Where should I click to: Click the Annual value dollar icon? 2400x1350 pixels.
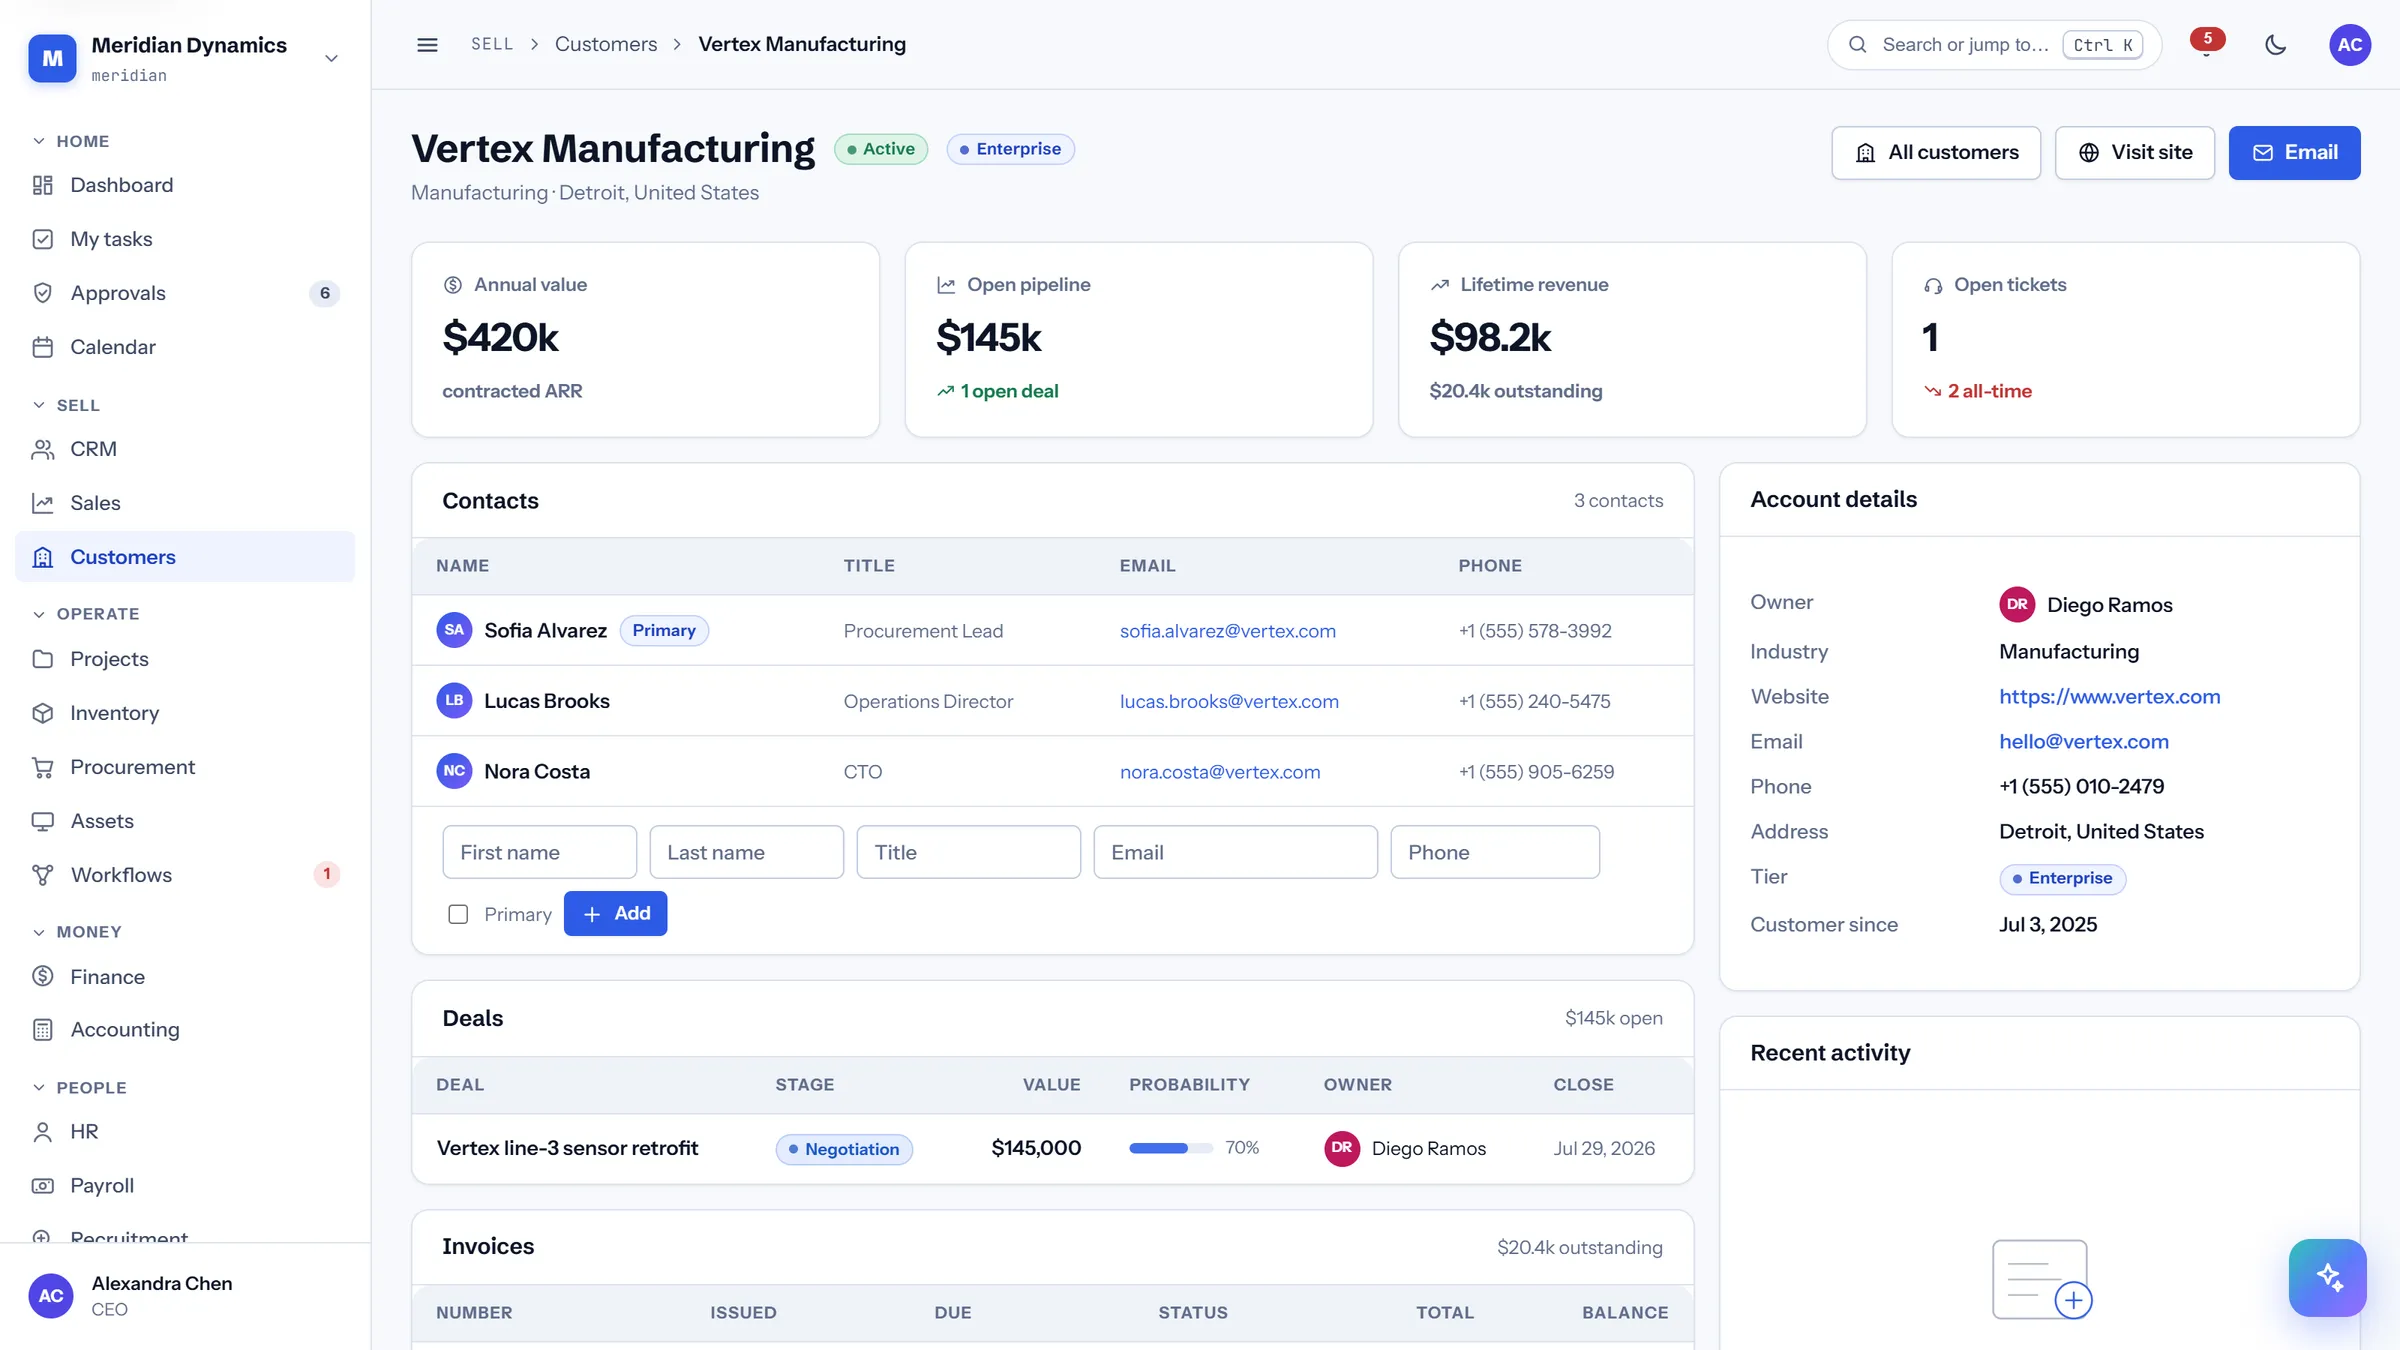click(453, 285)
